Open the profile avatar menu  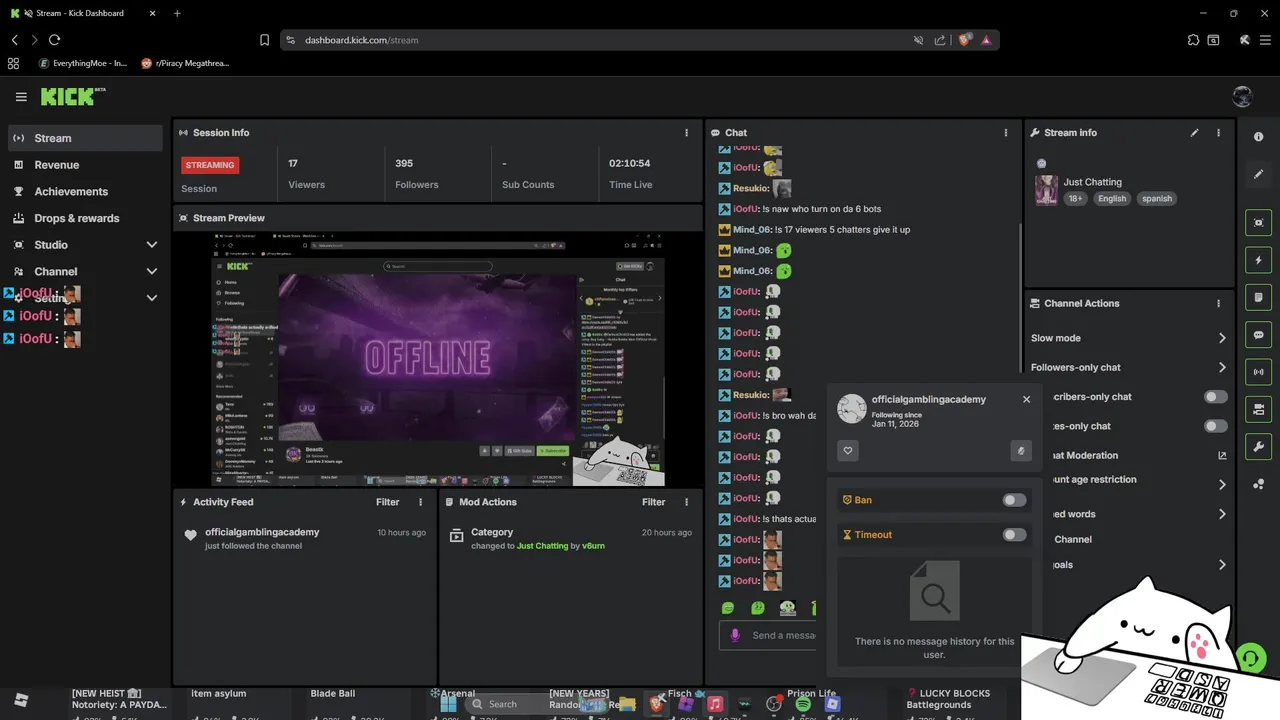point(1242,97)
